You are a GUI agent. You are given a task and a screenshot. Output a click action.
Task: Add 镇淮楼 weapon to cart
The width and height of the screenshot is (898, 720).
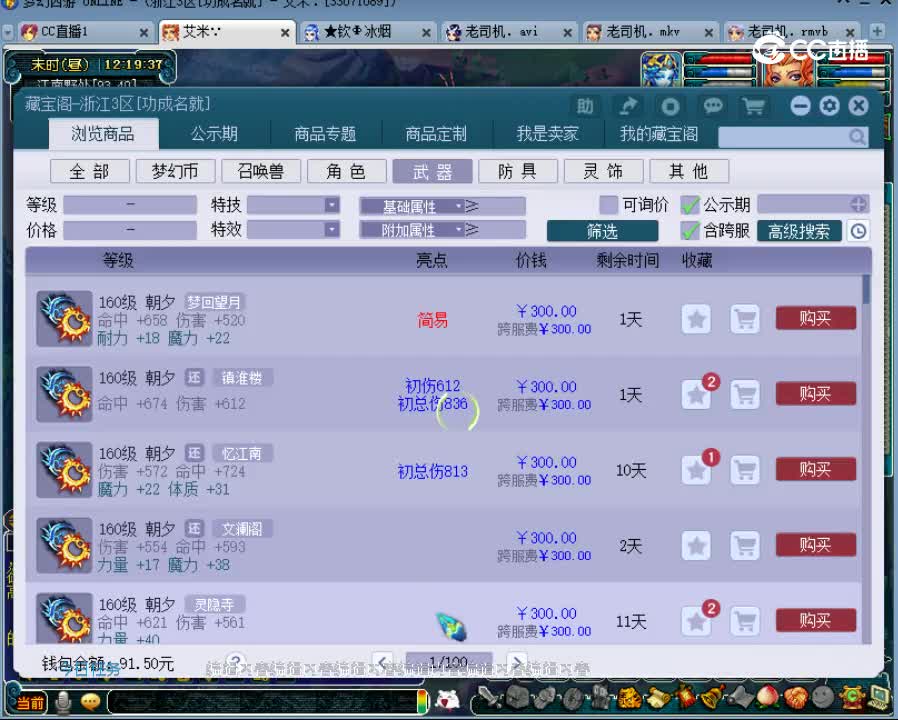(745, 394)
